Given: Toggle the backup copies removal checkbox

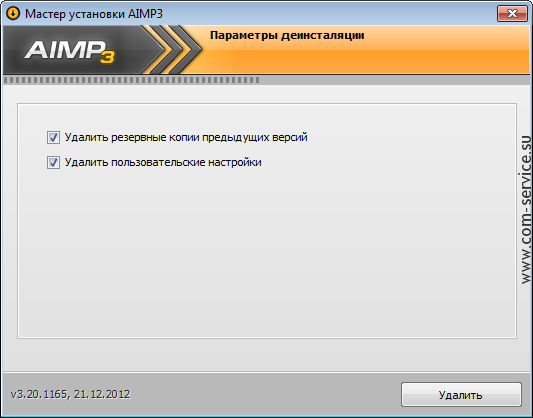Looking at the screenshot, I should 53,138.
